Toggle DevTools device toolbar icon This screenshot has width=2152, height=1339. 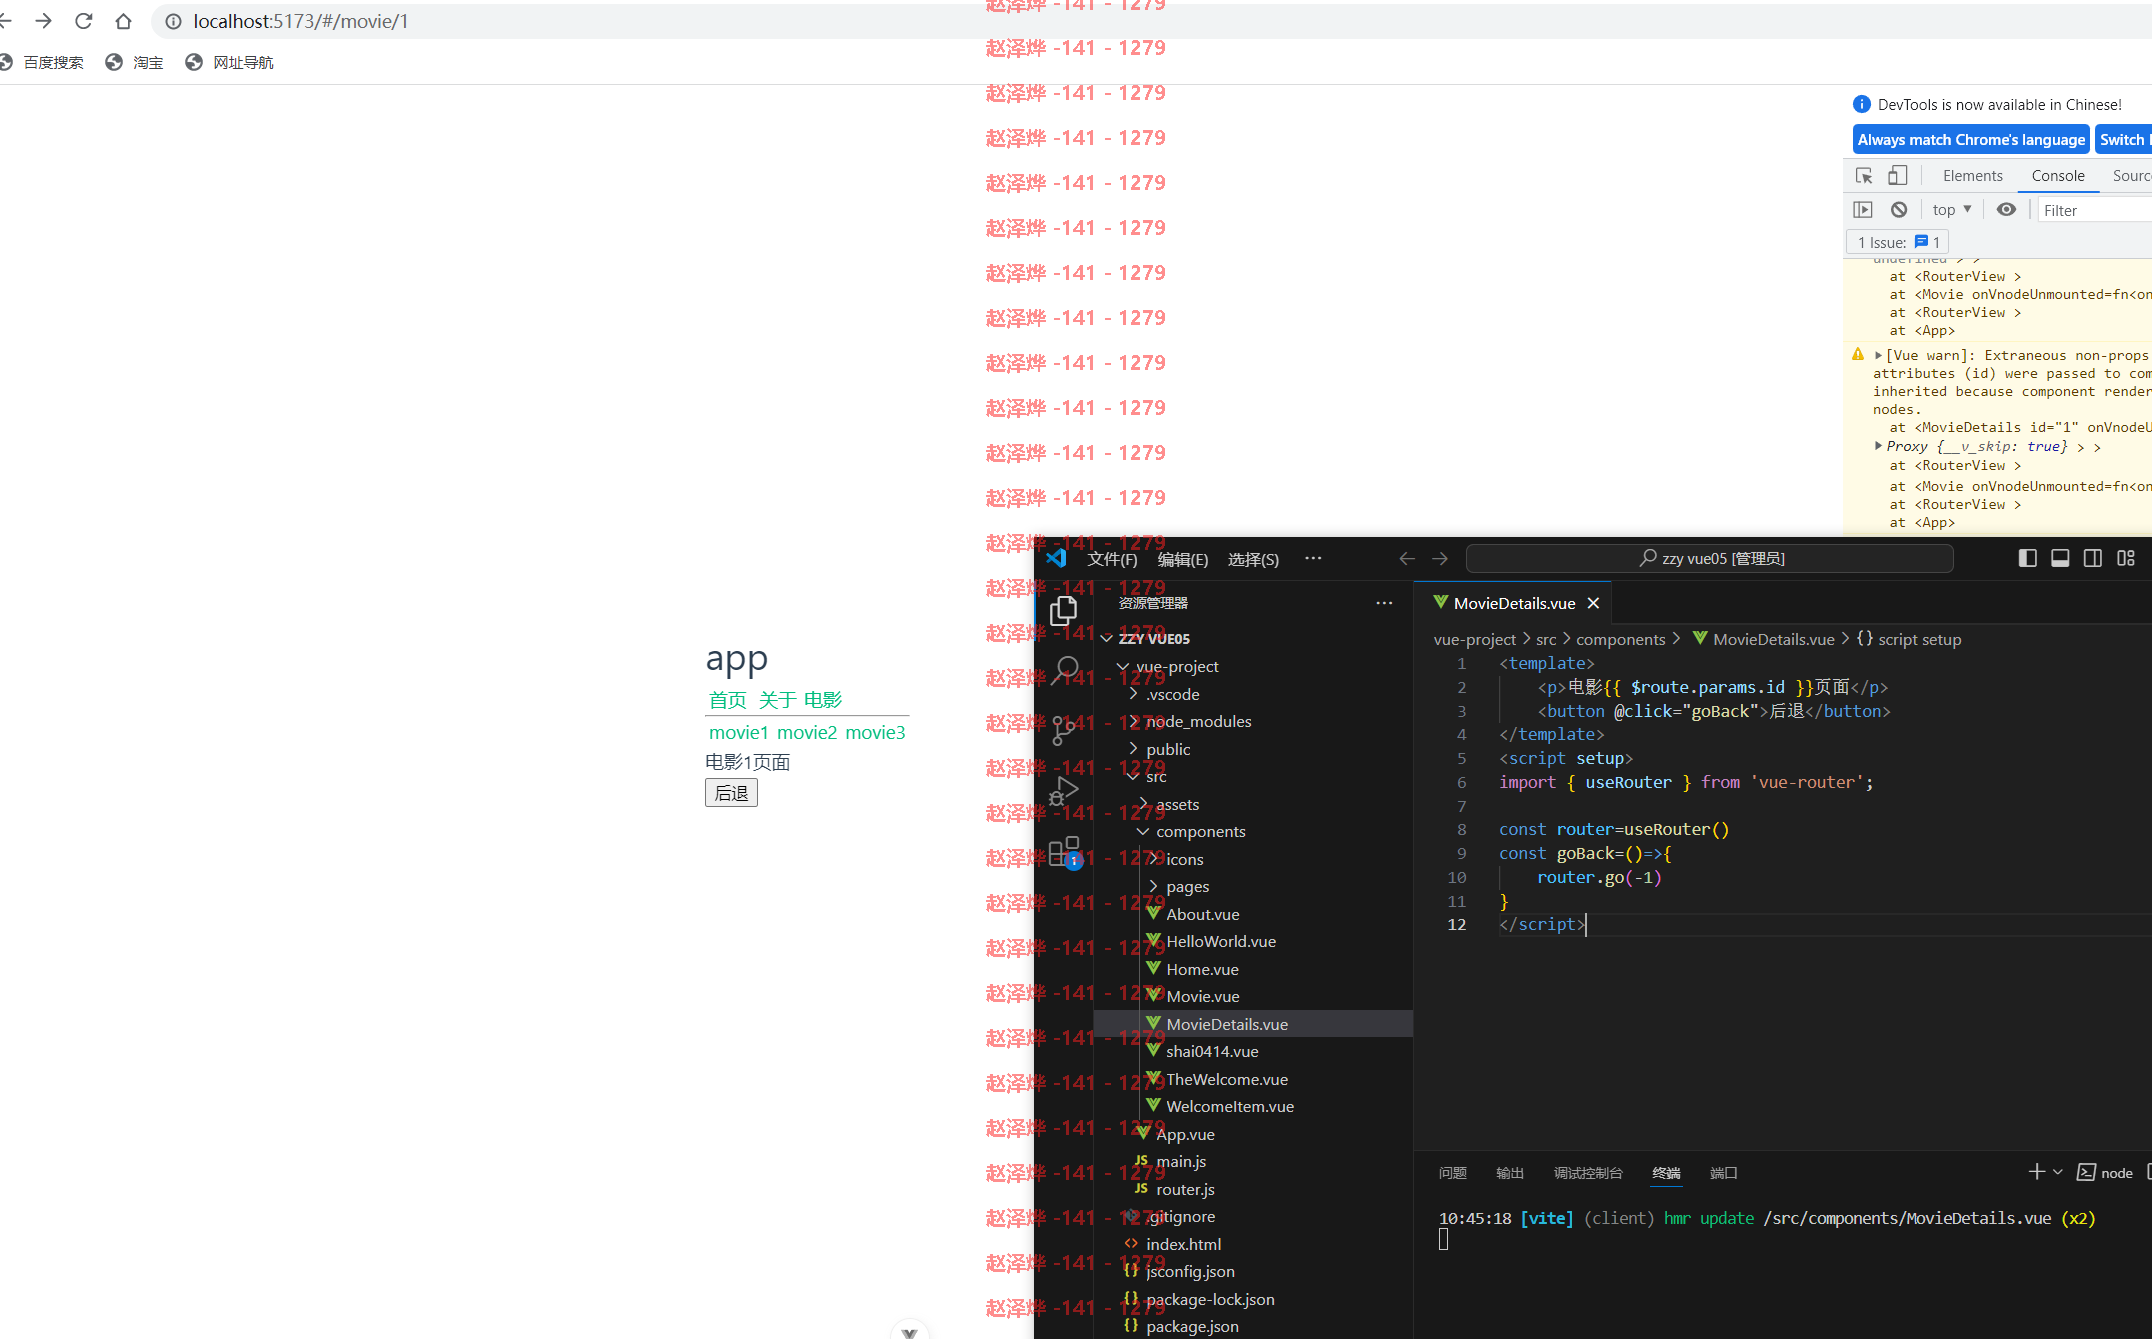click(x=1897, y=176)
